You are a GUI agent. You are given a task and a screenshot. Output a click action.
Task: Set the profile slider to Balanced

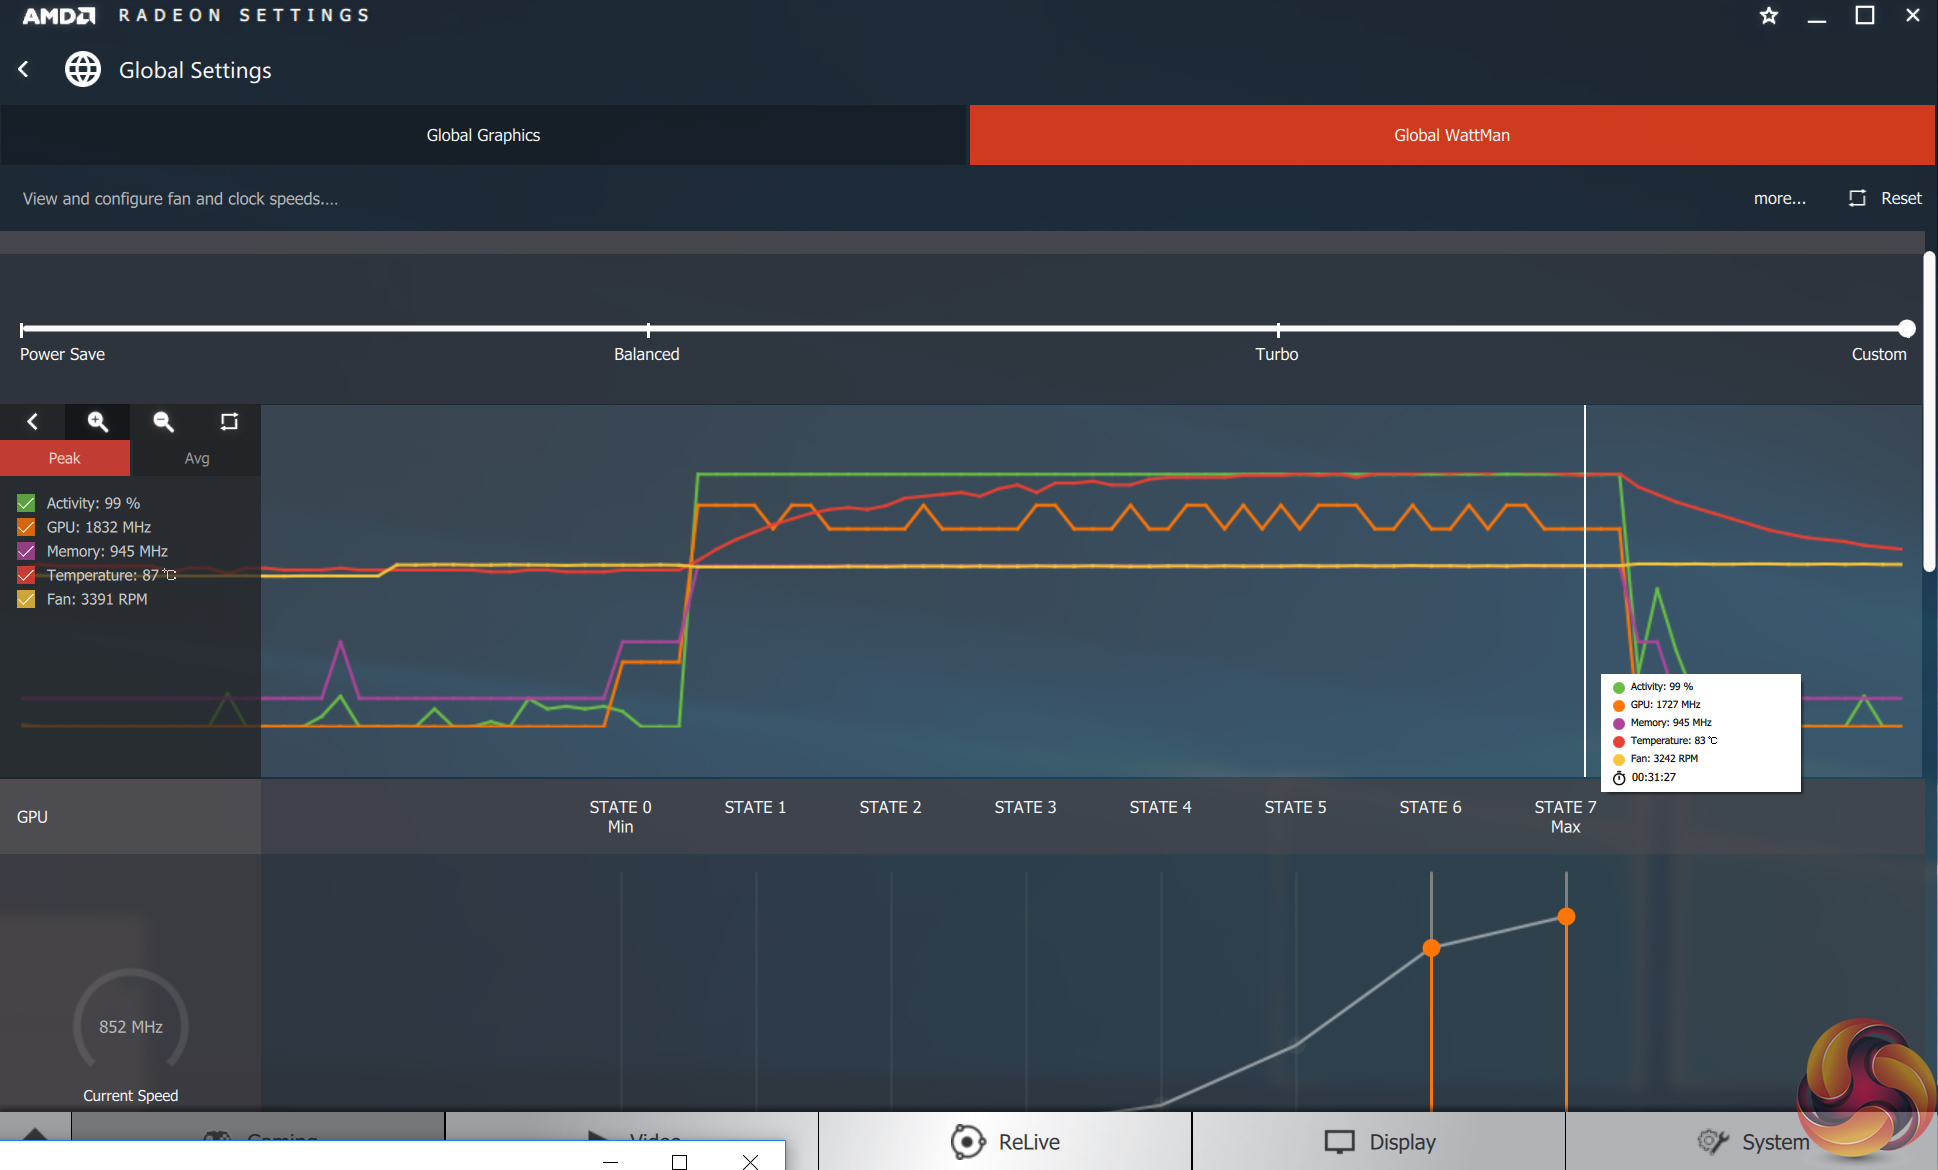(x=648, y=329)
